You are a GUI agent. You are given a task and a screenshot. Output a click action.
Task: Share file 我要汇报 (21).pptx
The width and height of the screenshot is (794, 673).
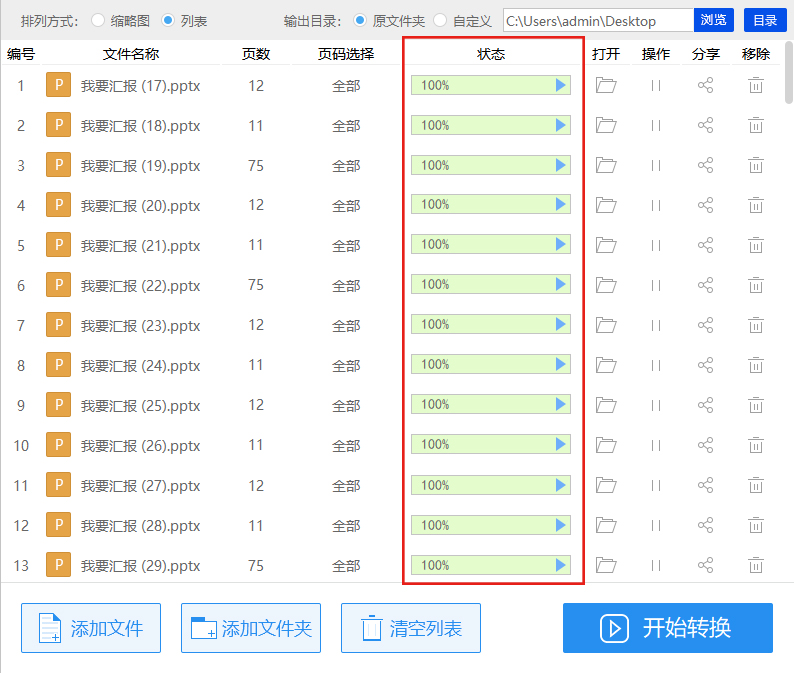[x=705, y=245]
